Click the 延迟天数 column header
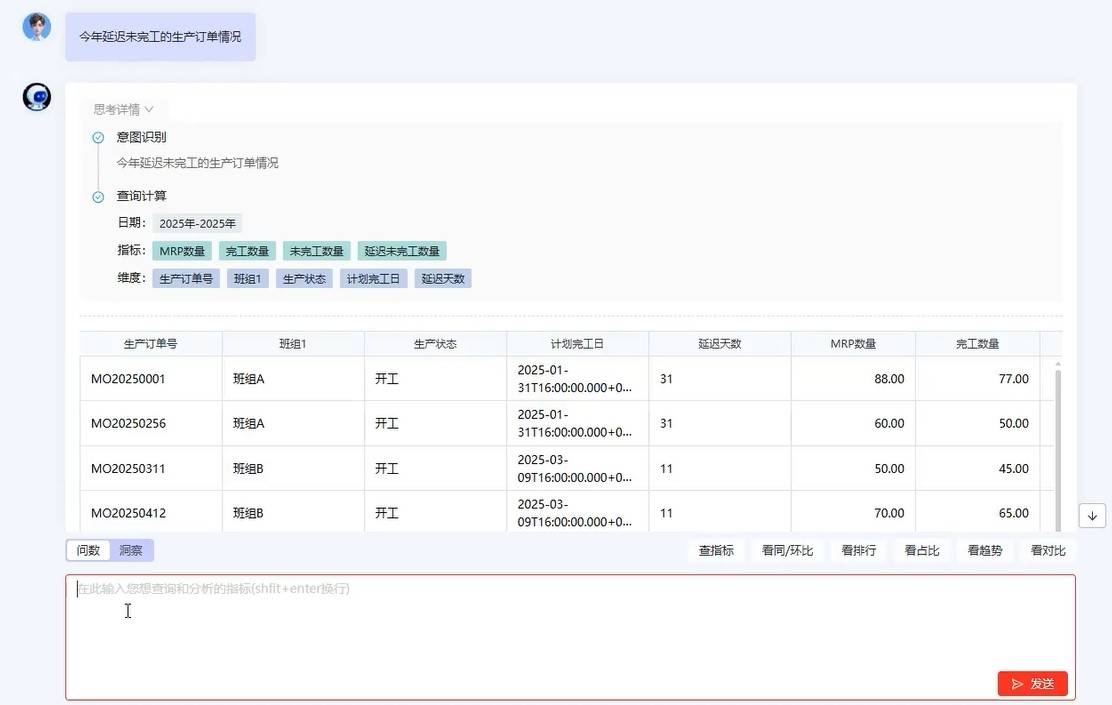 coord(720,344)
